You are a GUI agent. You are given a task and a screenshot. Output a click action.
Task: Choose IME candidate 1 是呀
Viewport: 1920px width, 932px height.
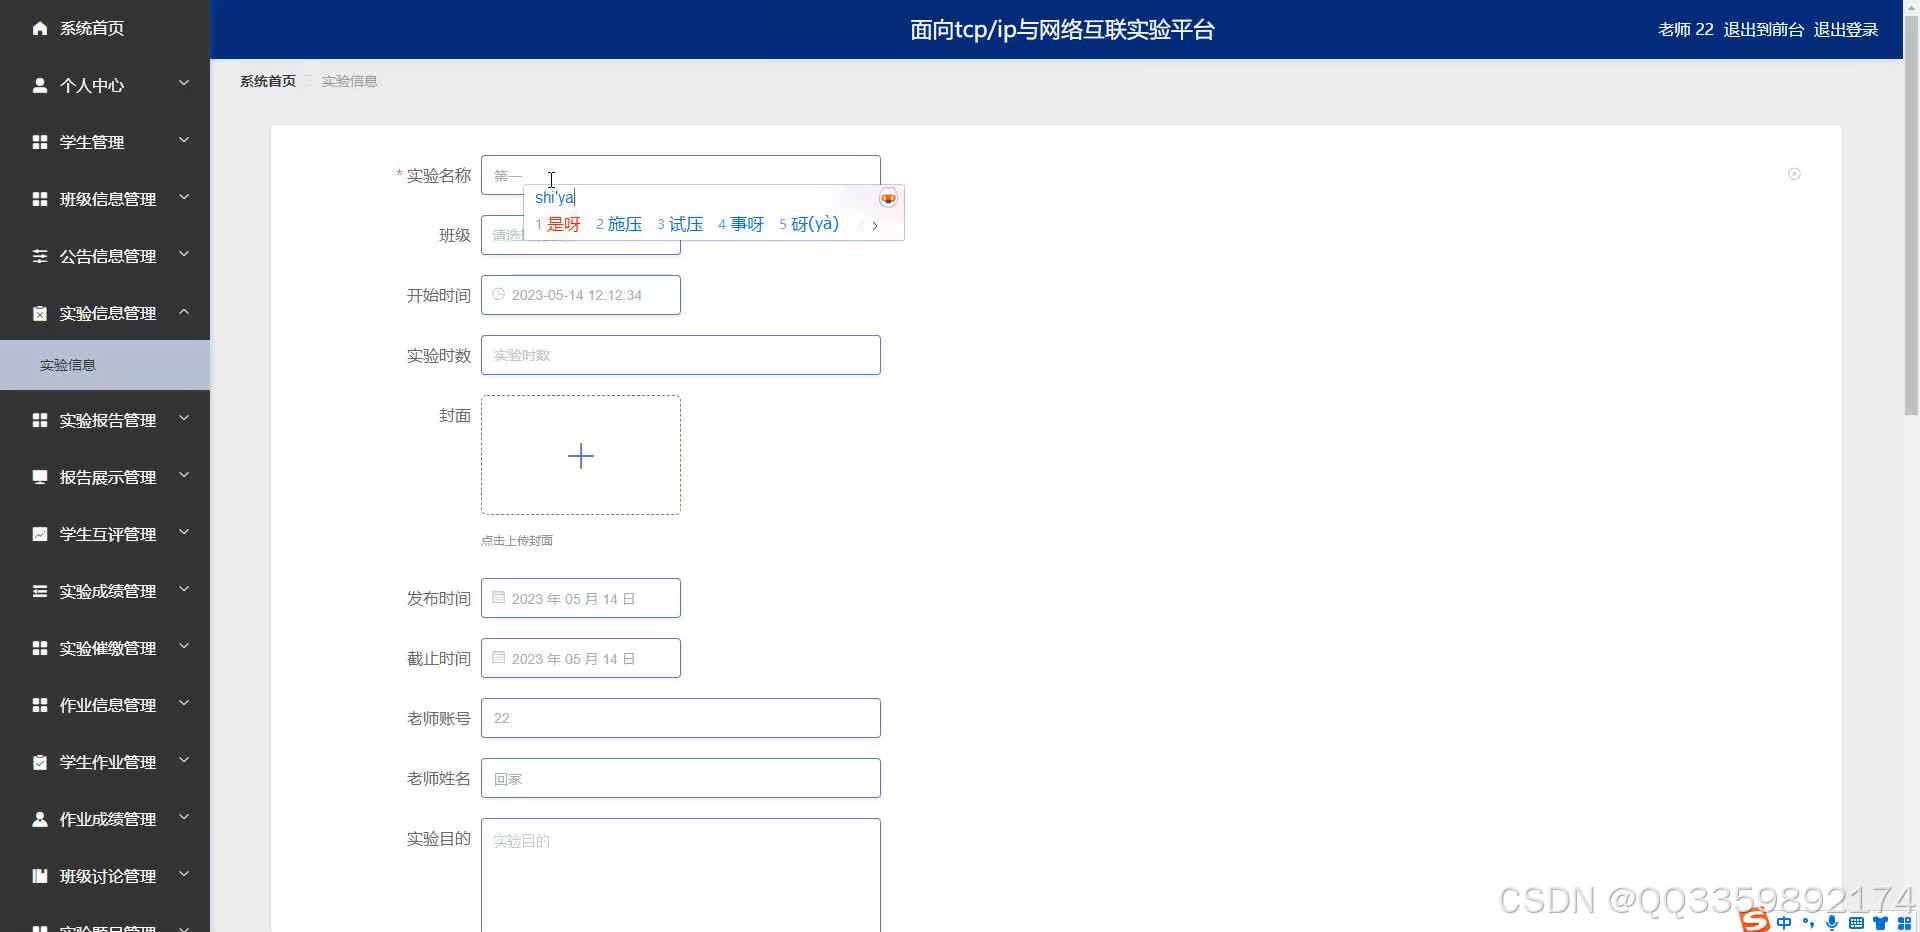click(x=558, y=224)
